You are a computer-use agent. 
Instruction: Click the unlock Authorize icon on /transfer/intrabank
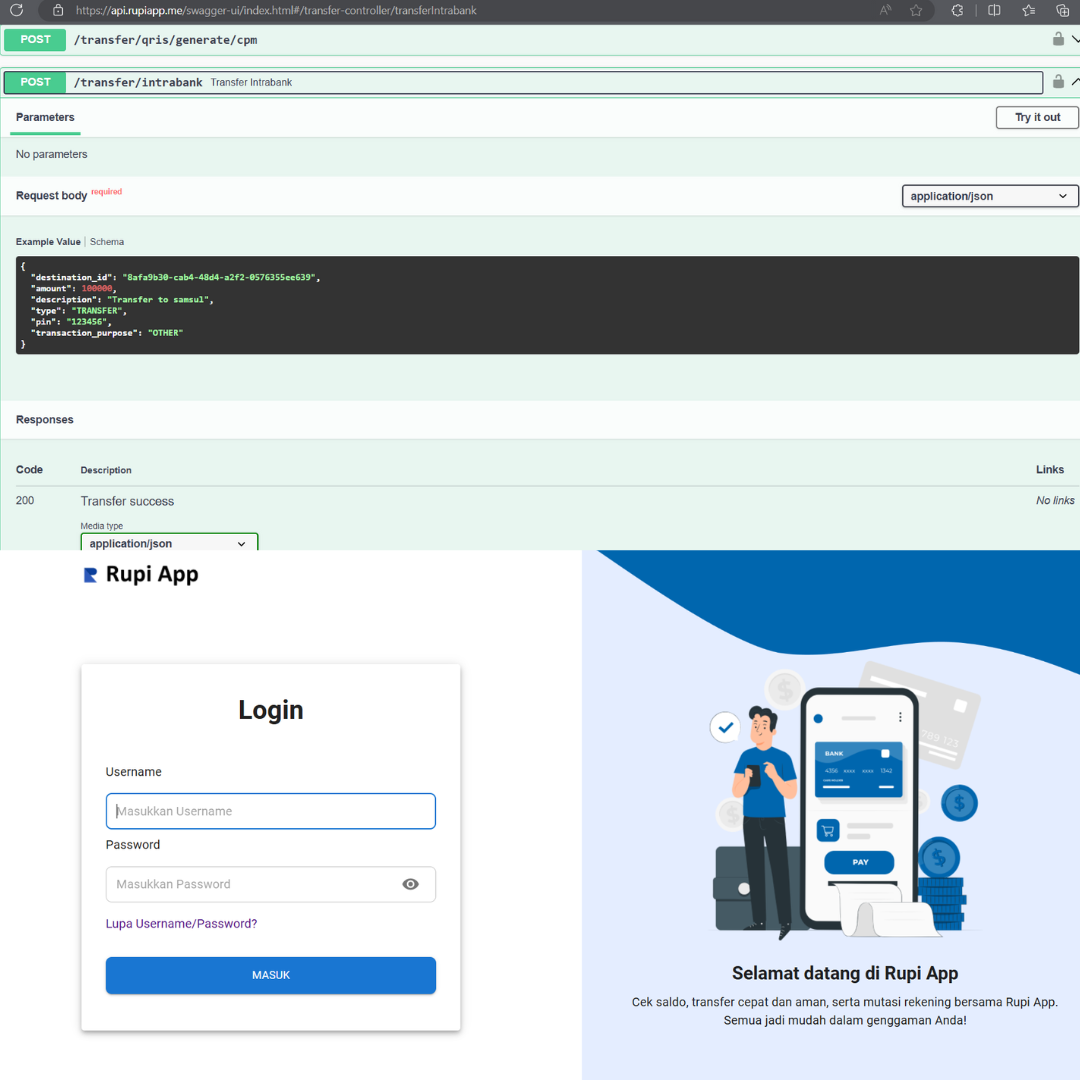point(1057,81)
